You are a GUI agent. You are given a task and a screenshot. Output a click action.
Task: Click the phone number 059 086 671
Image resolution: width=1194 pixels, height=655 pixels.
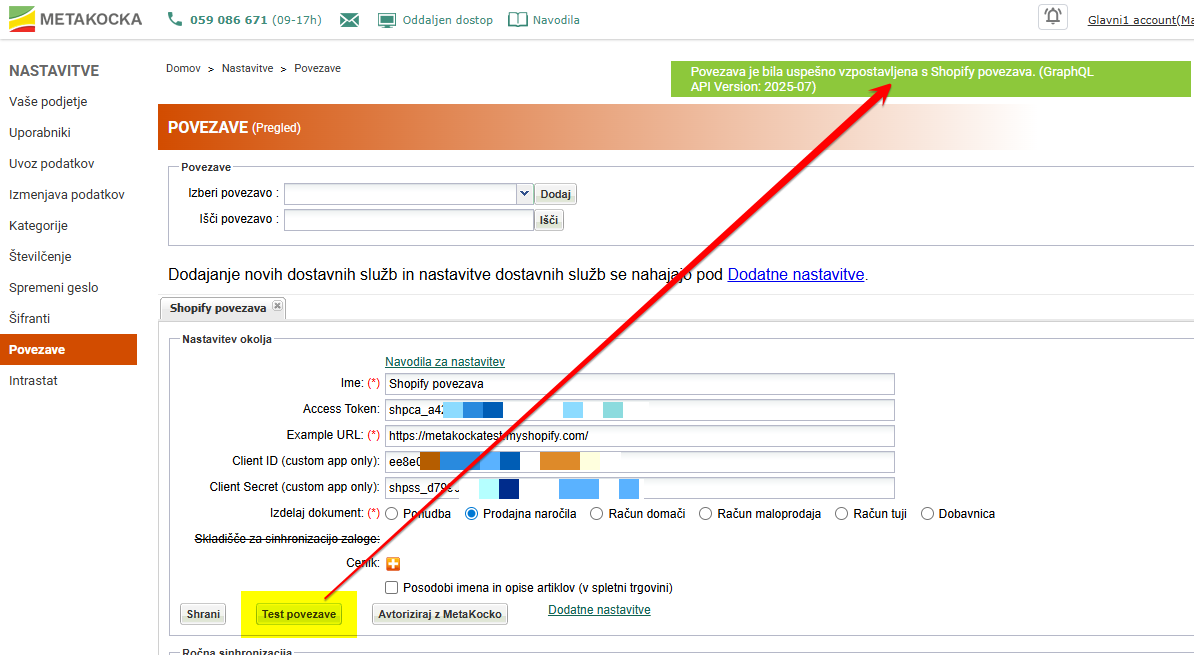point(228,20)
